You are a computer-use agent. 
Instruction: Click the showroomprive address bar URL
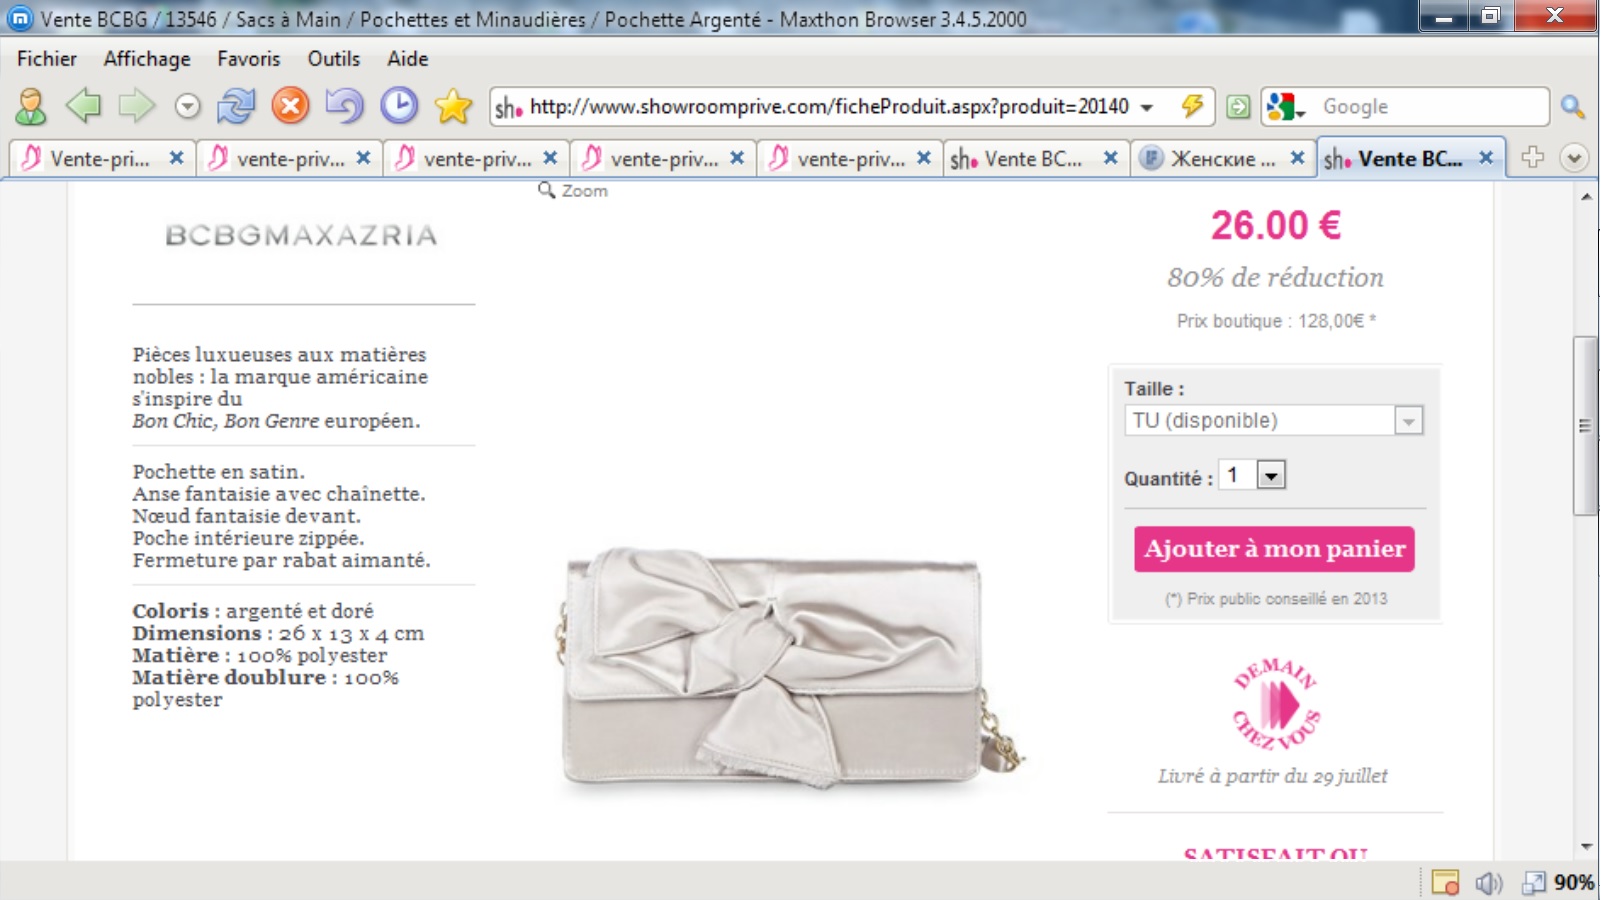tap(829, 106)
